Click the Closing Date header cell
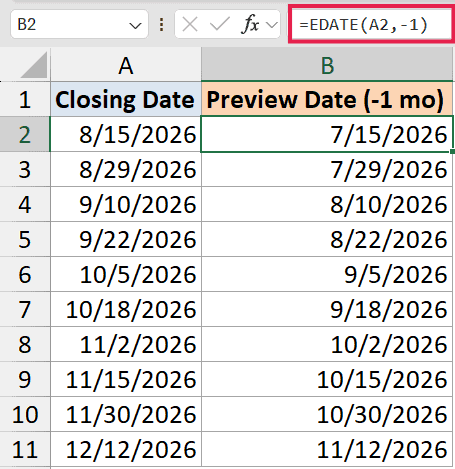The height and width of the screenshot is (469, 455). click(126, 99)
